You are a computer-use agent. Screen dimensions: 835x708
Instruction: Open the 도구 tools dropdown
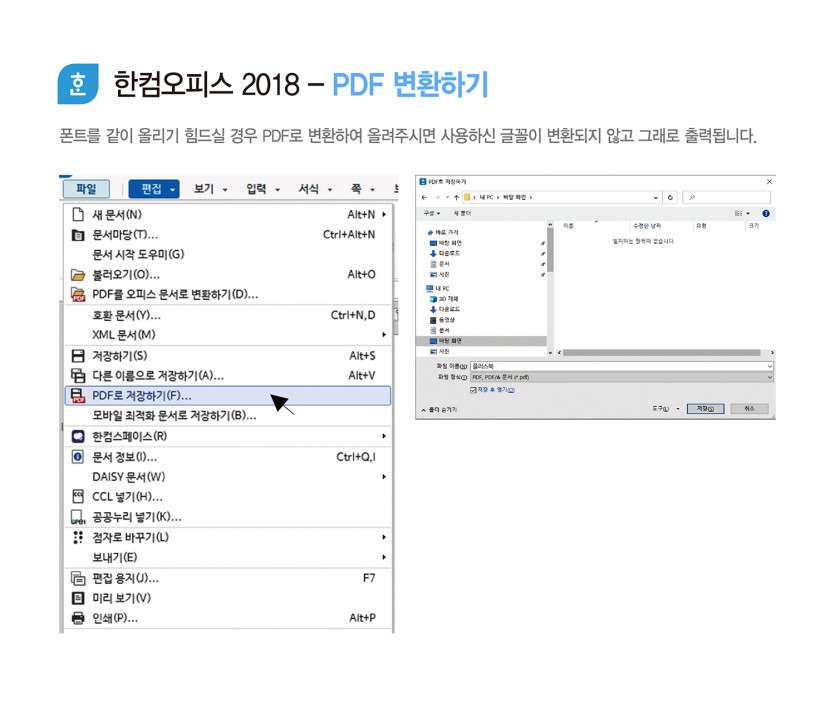666,408
